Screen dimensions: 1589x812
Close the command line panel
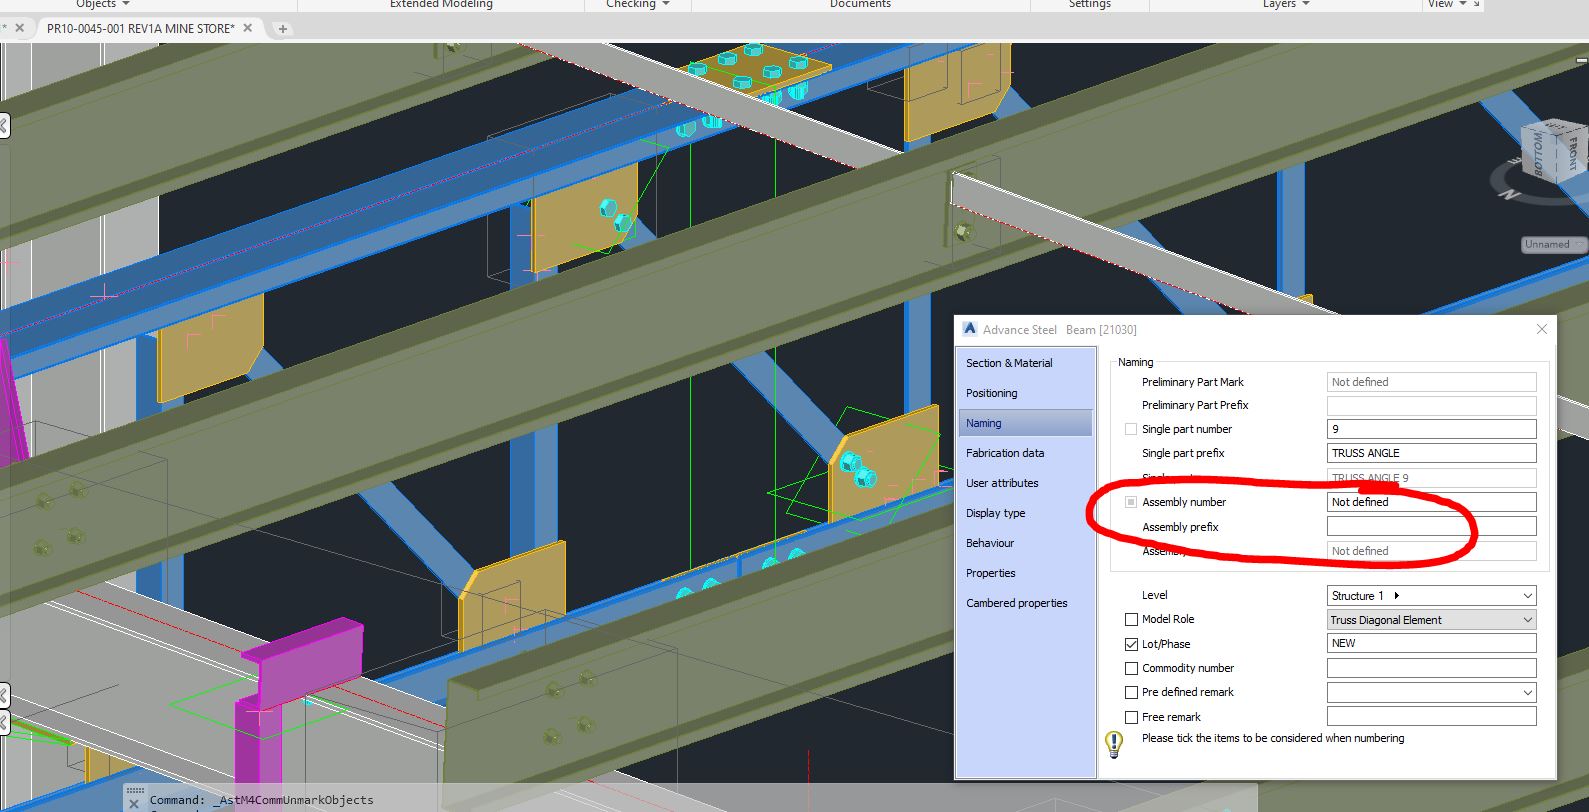pos(134,802)
